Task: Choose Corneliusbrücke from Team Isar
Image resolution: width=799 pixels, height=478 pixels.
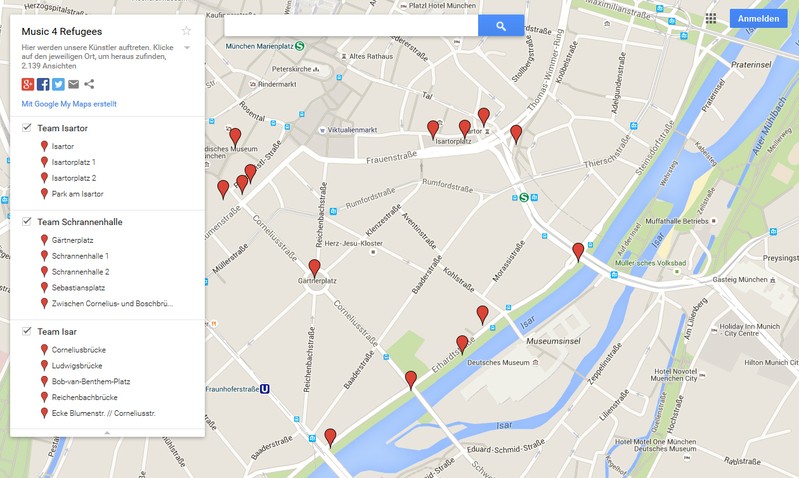Action: (x=78, y=350)
